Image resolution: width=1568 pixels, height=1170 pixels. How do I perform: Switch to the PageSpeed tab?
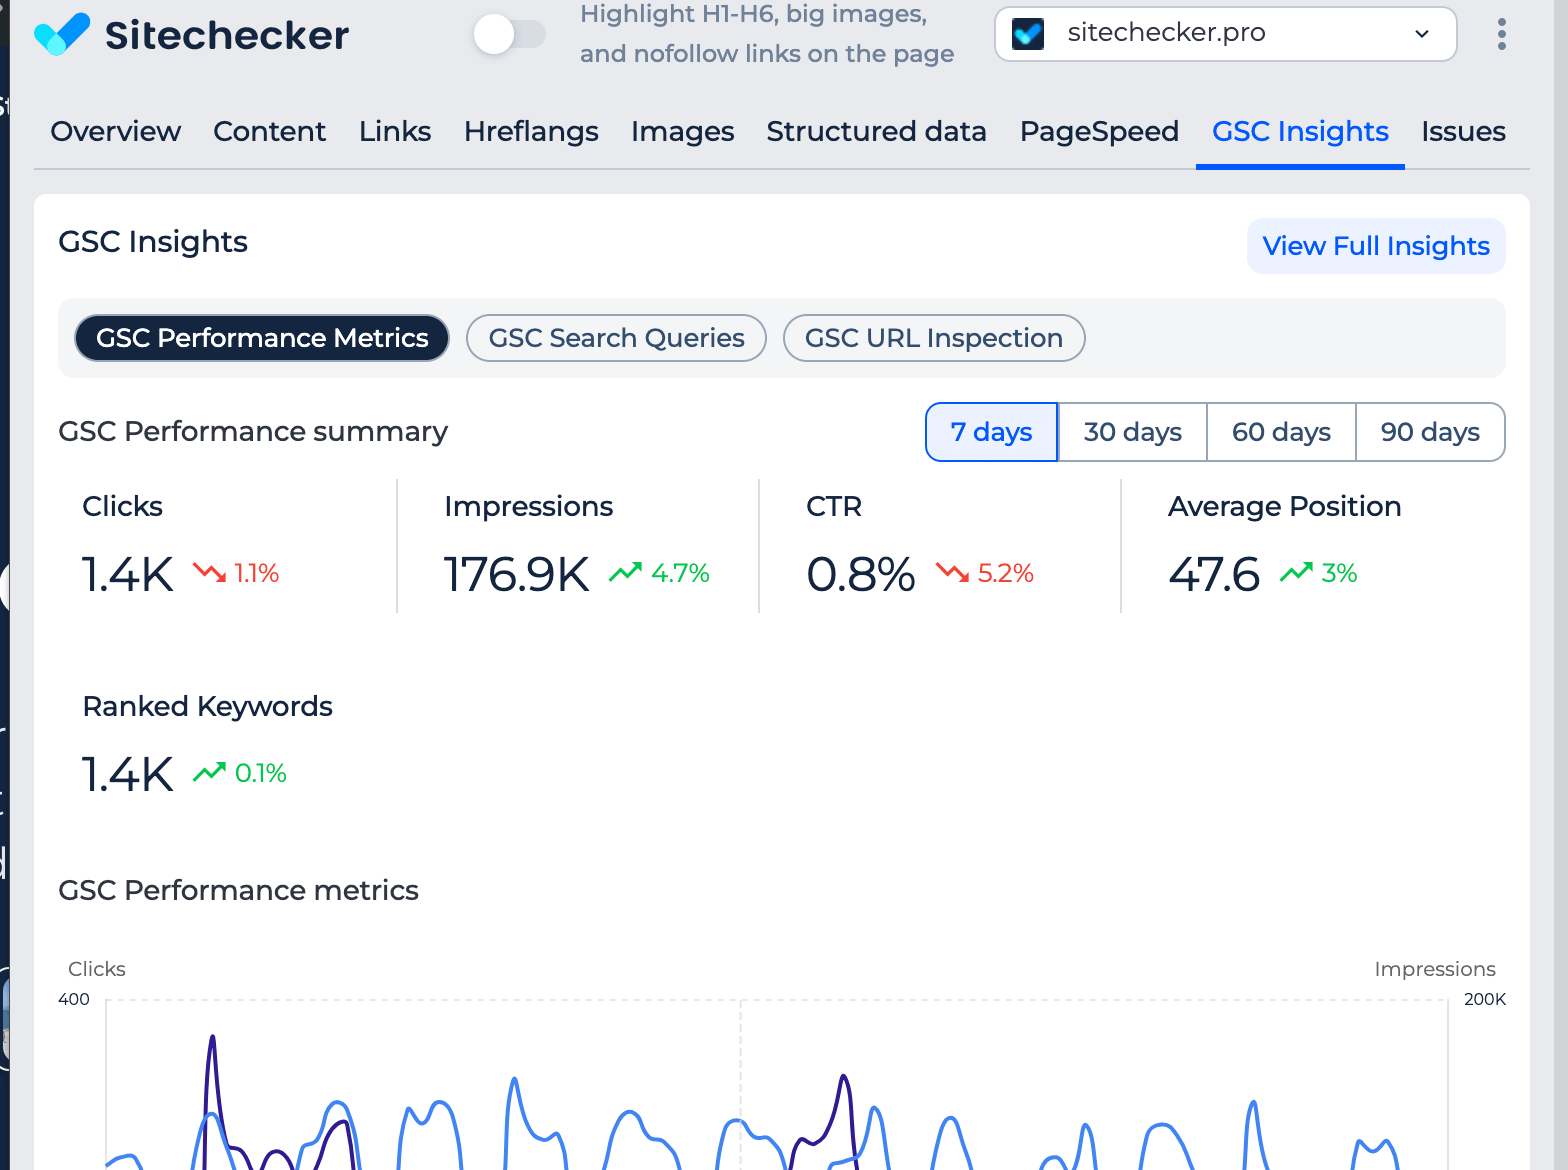[1098, 132]
